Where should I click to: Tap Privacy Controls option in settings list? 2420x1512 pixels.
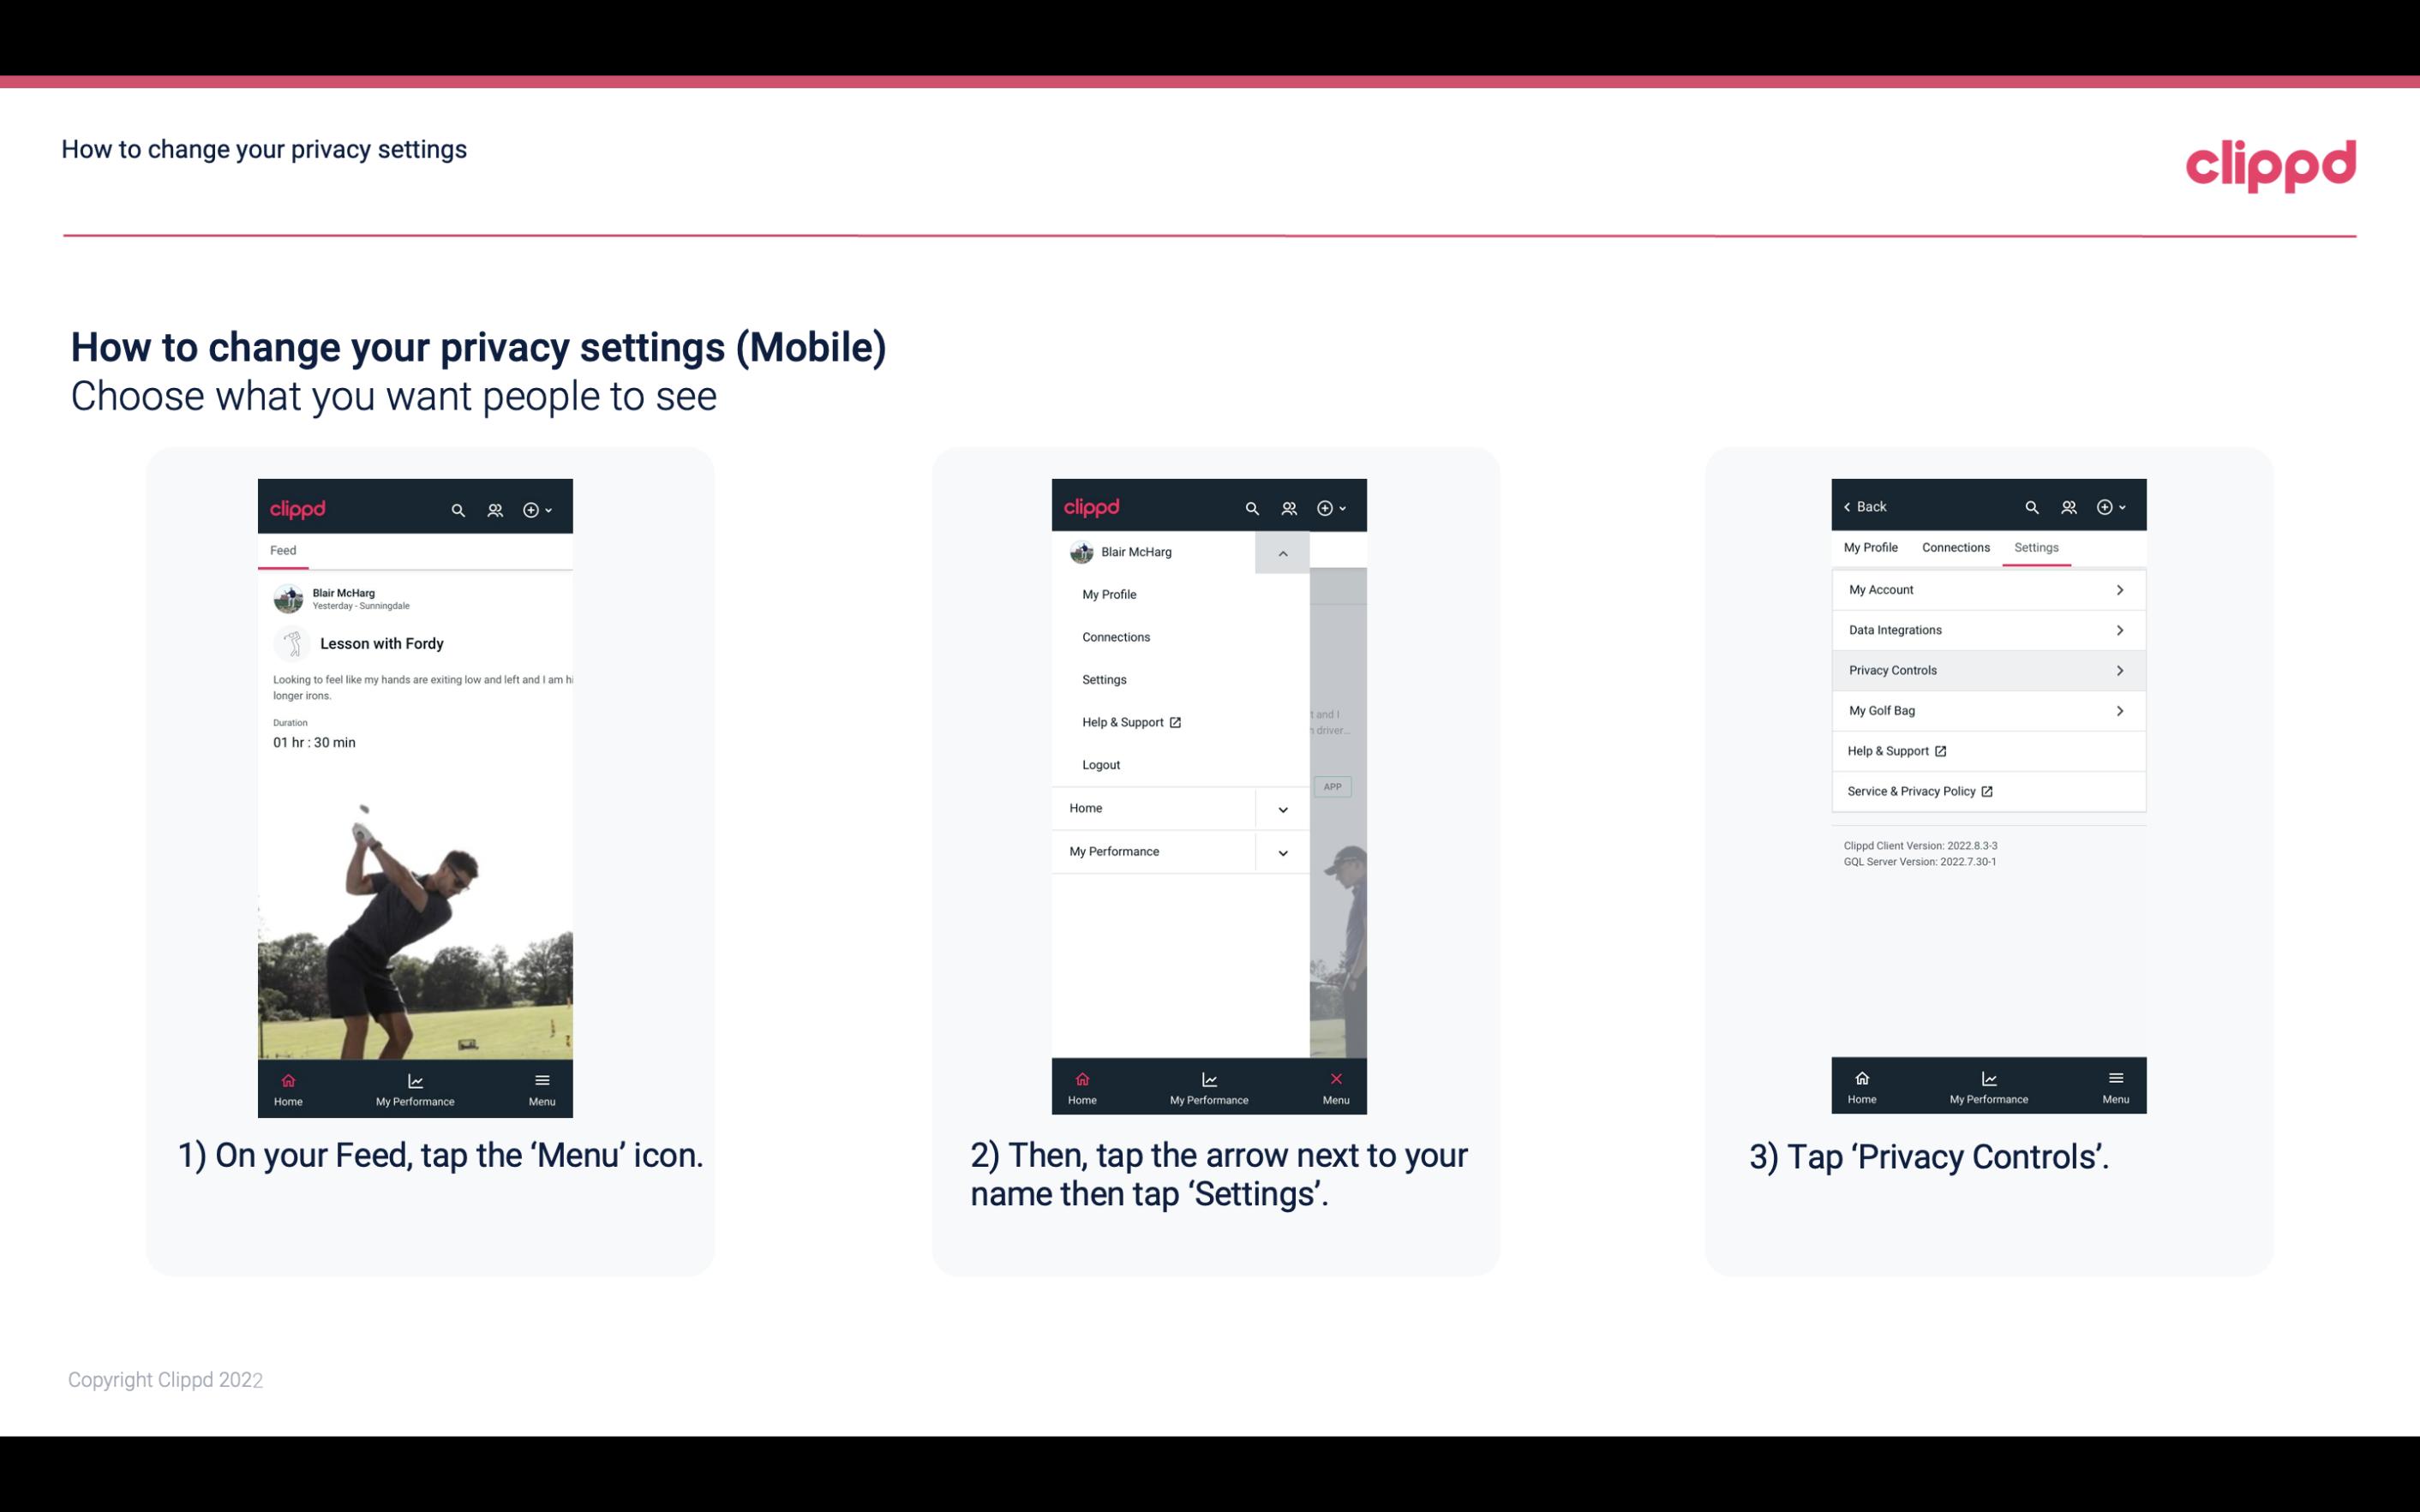click(x=1986, y=669)
